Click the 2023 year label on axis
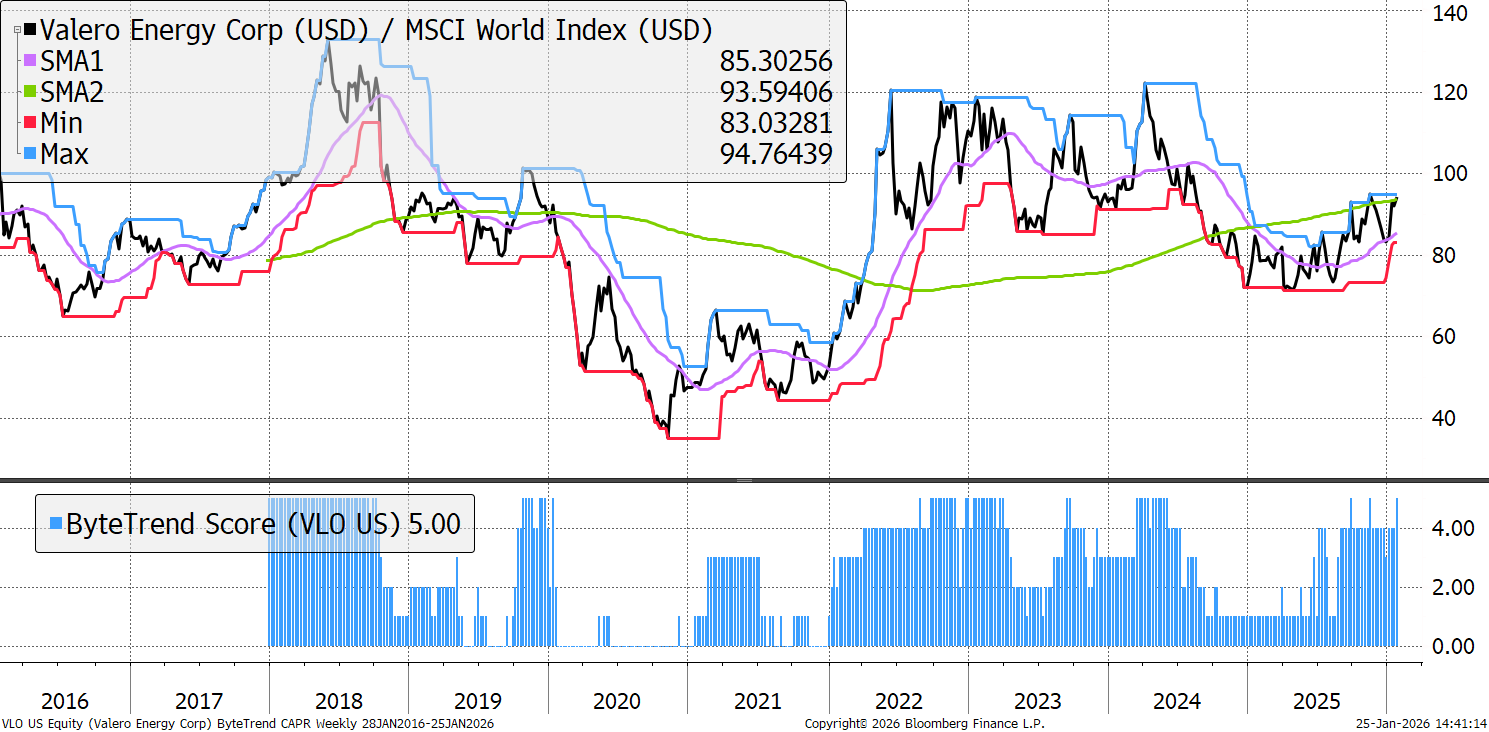1489x732 pixels. (x=1037, y=701)
